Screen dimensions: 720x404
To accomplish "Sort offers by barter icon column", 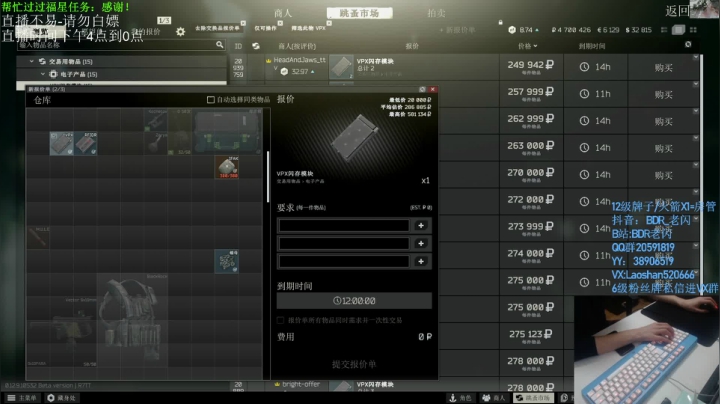I will 256,46.
